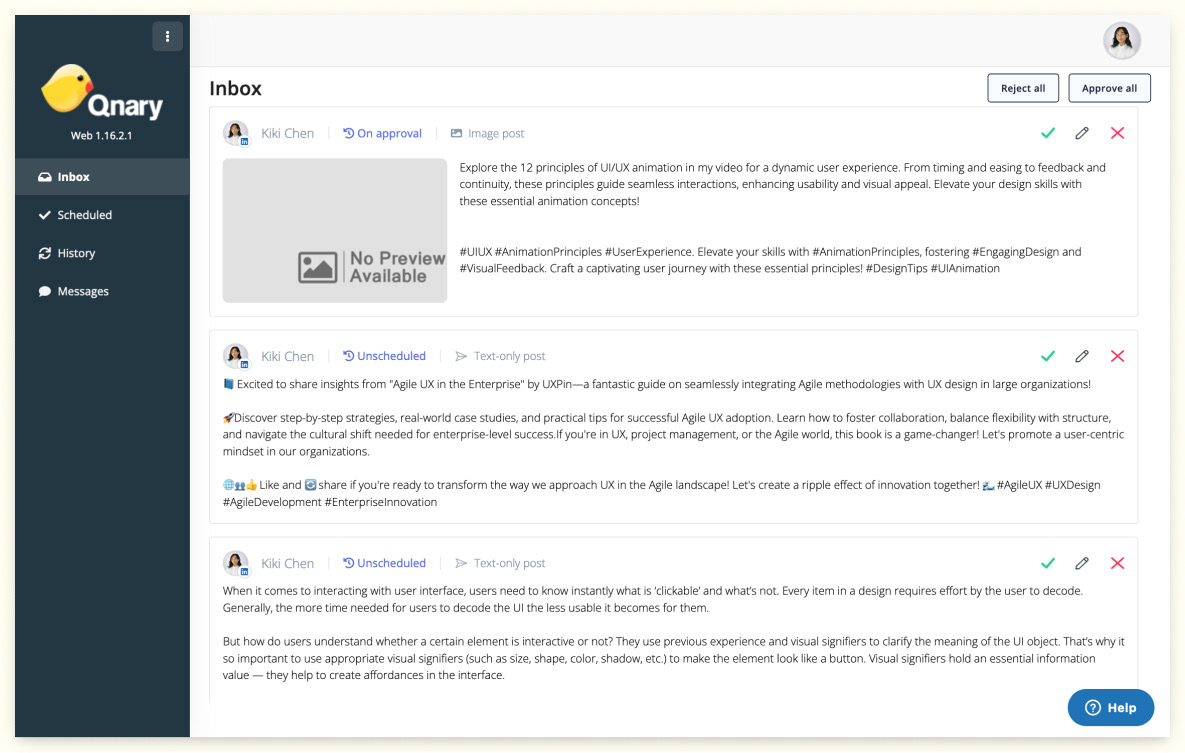Go to Inbox in the sidebar
Screen dimensions: 1185x753
pos(102,177)
